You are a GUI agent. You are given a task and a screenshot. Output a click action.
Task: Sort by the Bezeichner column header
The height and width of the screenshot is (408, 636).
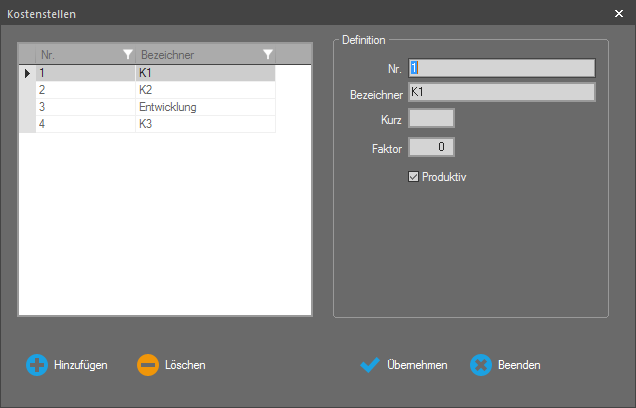[x=195, y=54]
